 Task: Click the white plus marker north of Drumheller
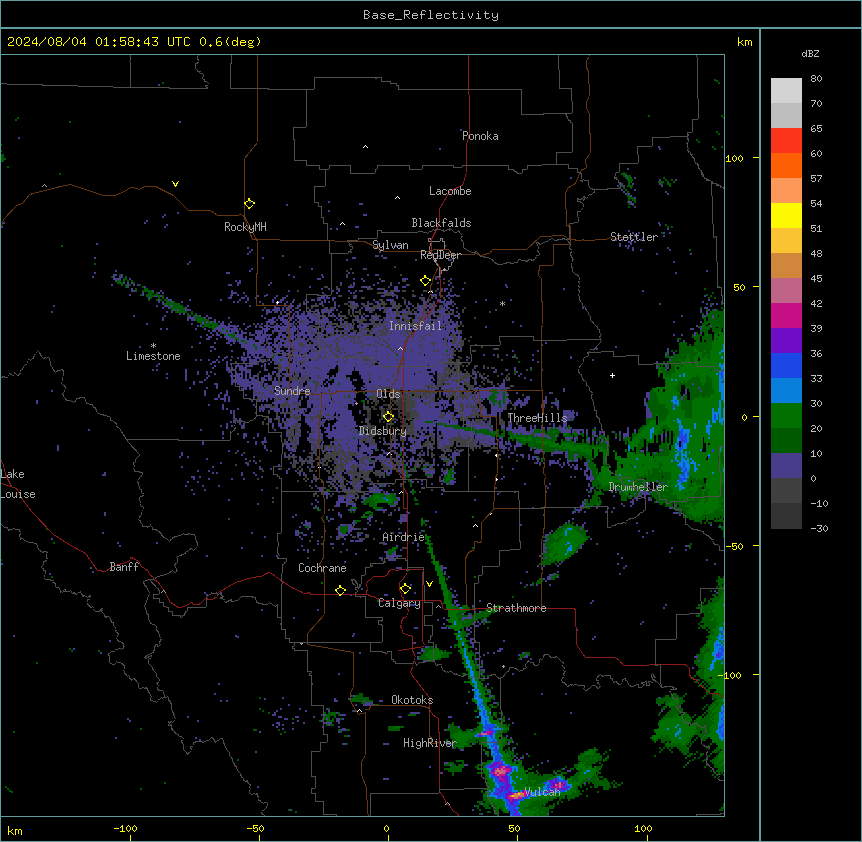click(x=612, y=375)
